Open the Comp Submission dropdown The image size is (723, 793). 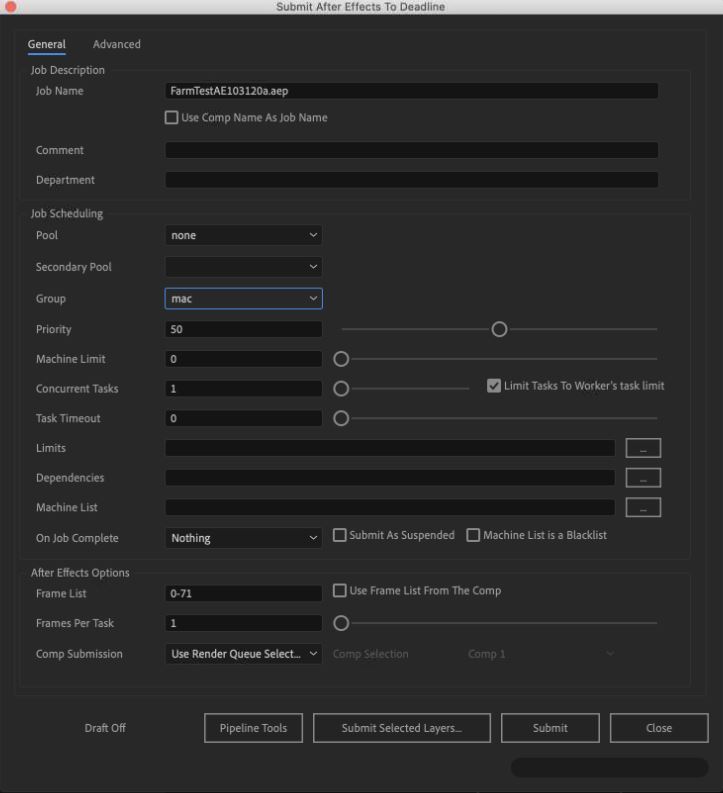point(244,654)
